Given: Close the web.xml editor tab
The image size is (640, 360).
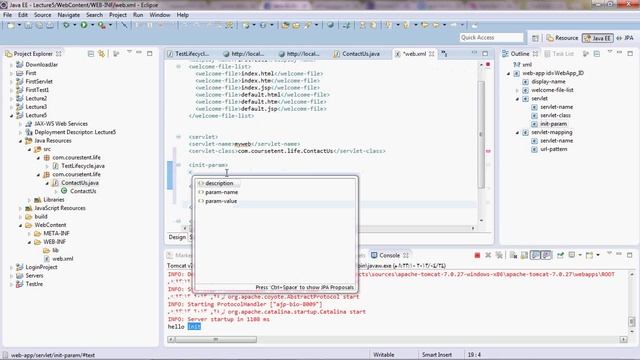Looking at the screenshot, I should (x=431, y=54).
